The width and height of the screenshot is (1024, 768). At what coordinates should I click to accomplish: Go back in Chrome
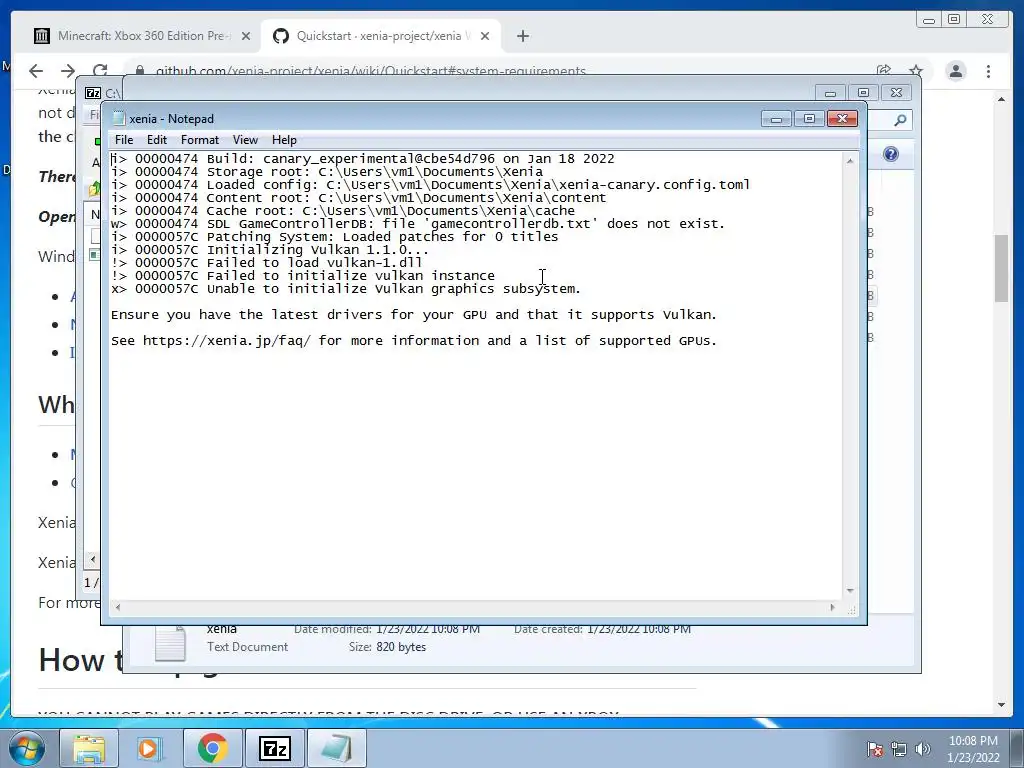36,71
